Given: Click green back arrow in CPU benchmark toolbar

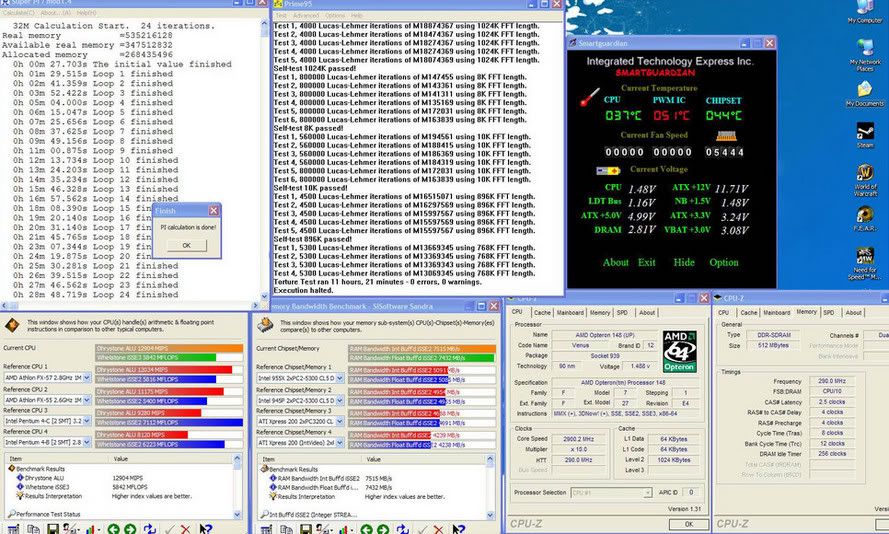Looking at the screenshot, I should point(113,529).
